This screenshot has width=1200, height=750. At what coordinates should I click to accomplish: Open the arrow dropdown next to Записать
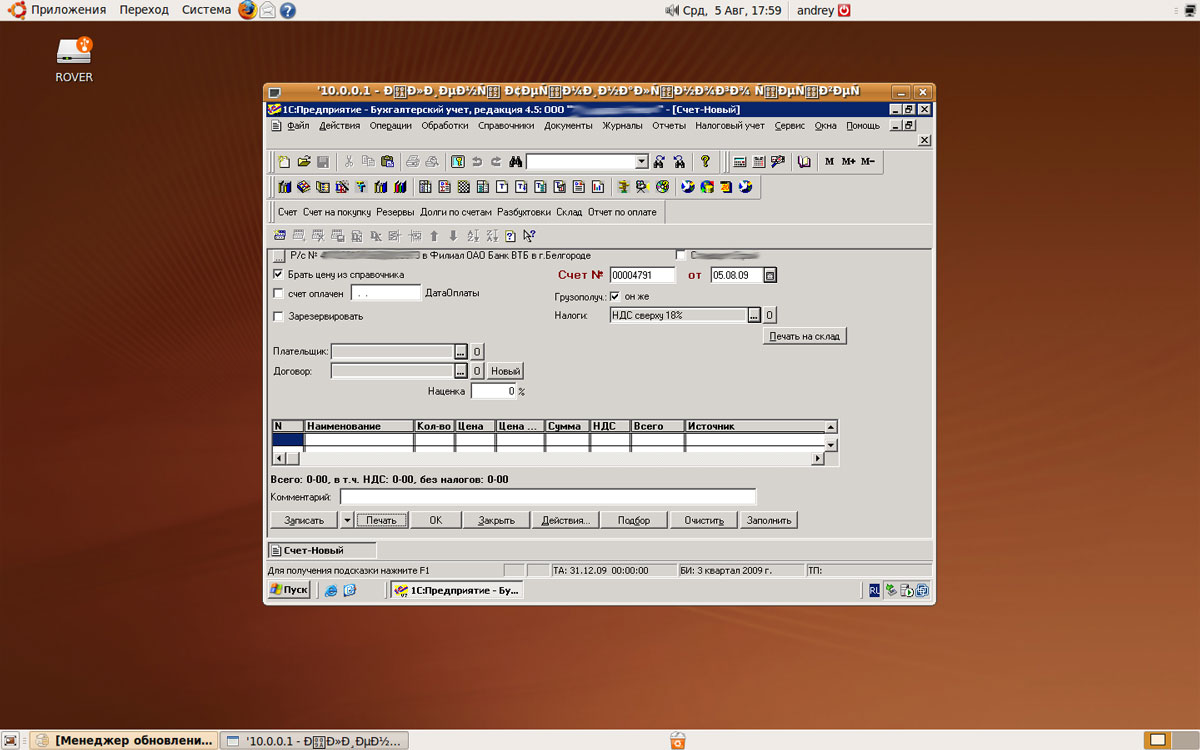point(346,520)
